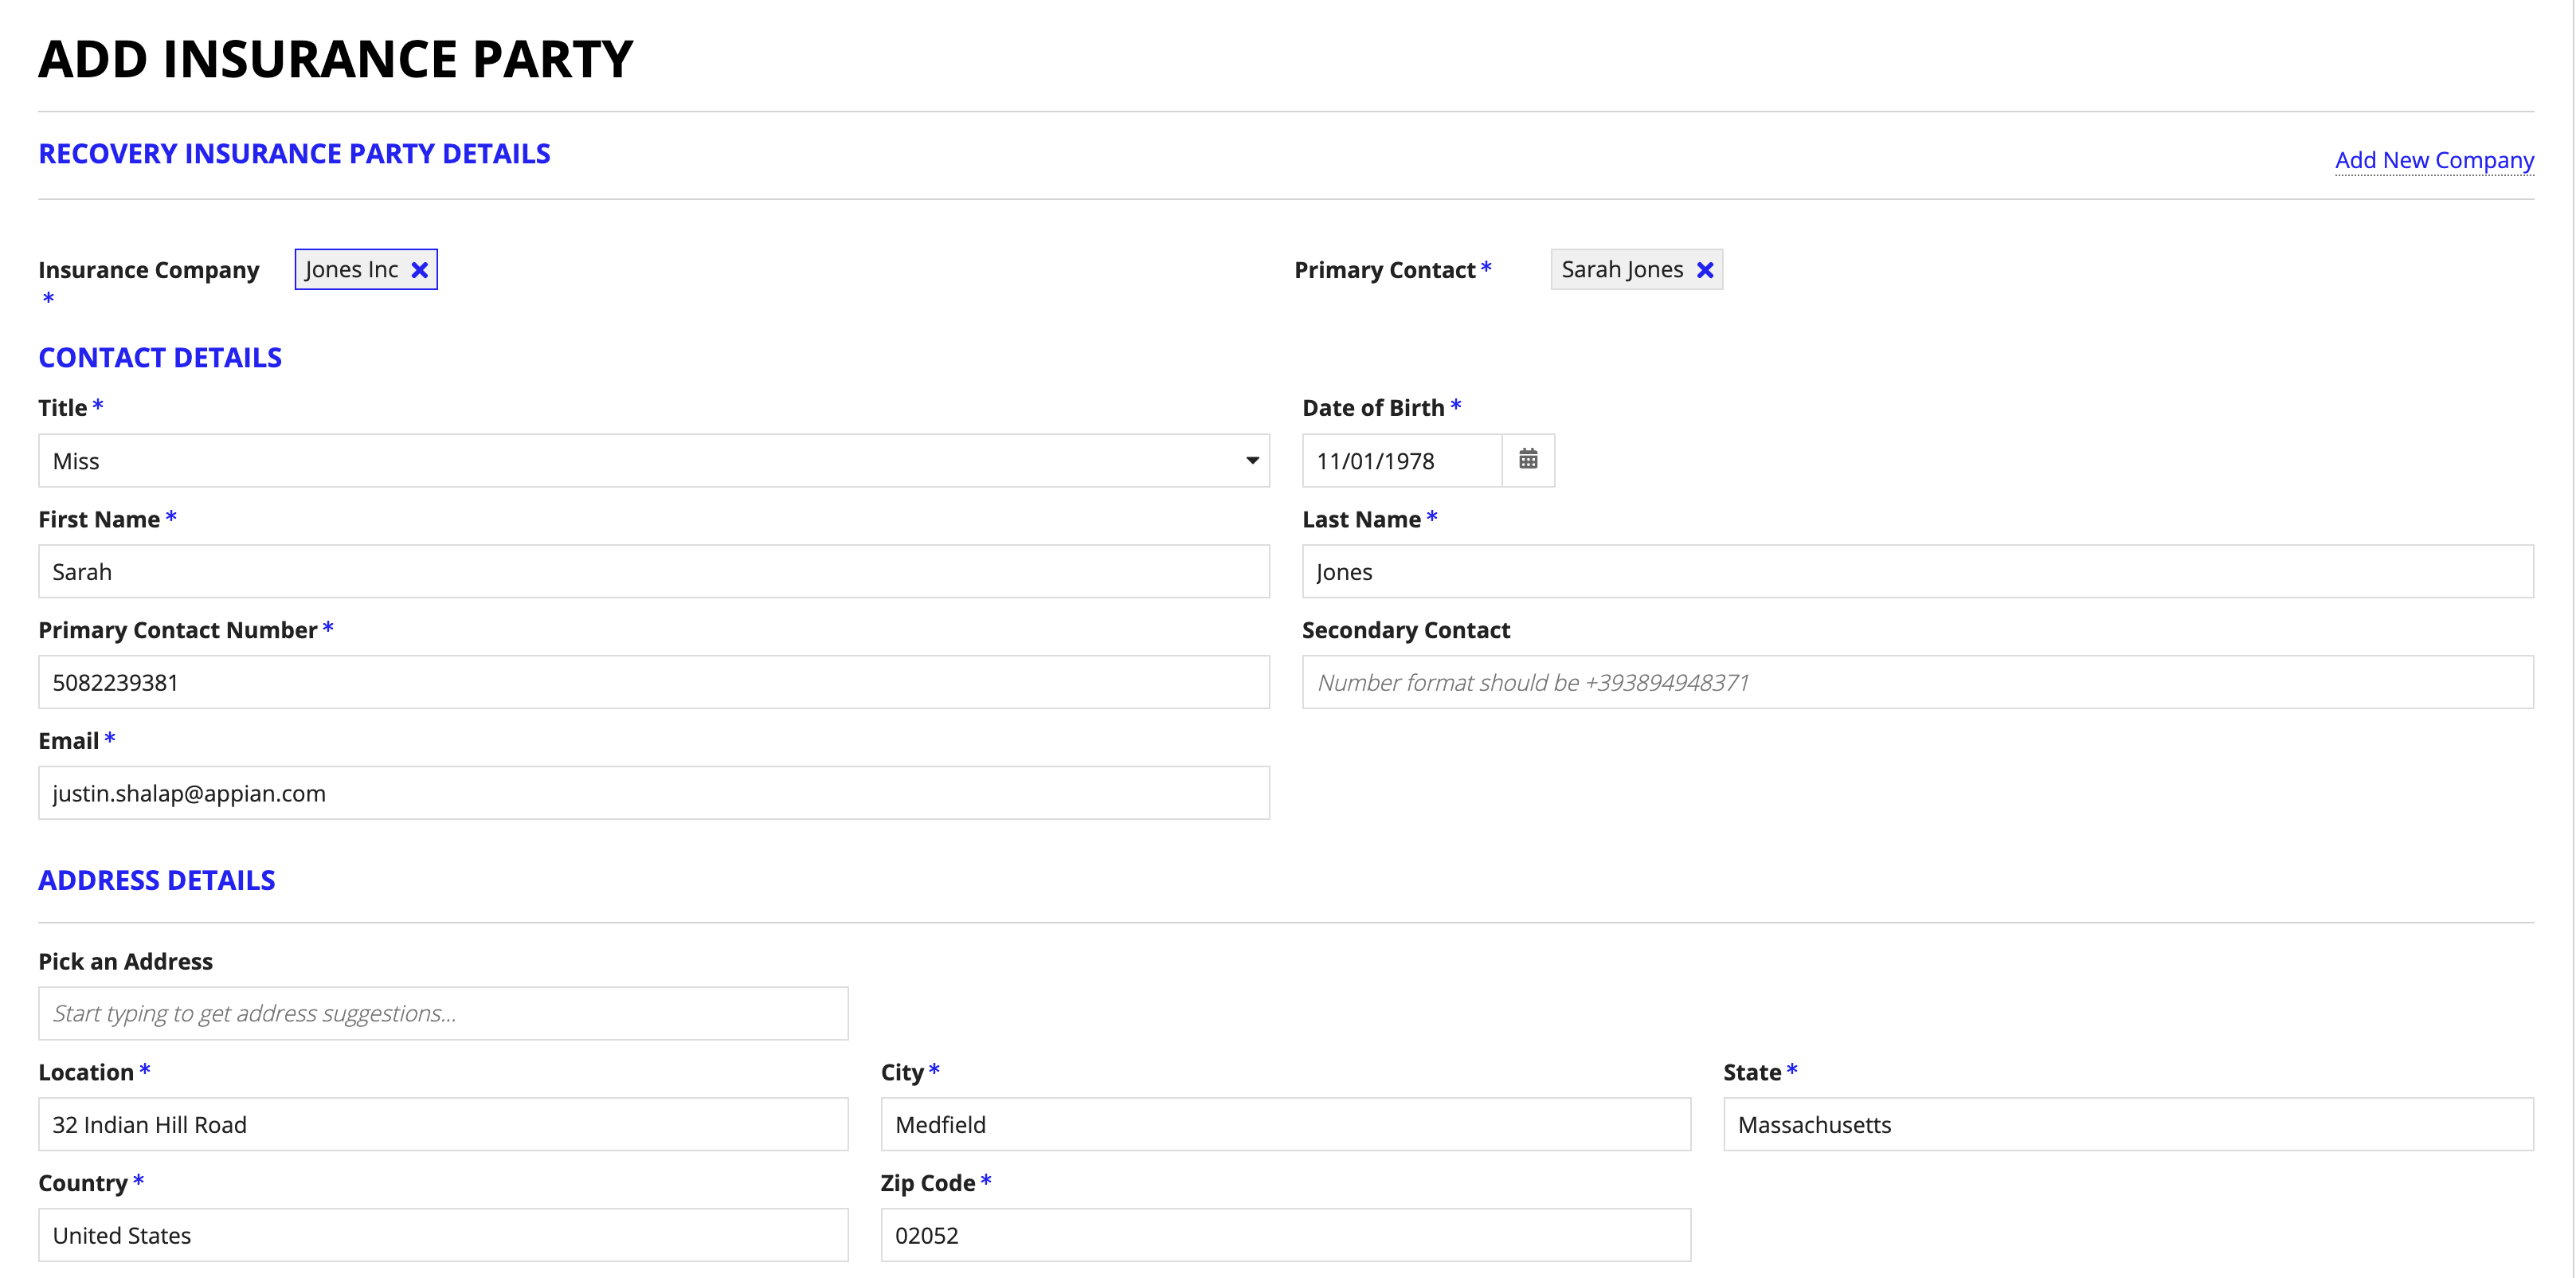Click the First Name input field
The height and width of the screenshot is (1278, 2576).
pyautogui.click(x=654, y=570)
